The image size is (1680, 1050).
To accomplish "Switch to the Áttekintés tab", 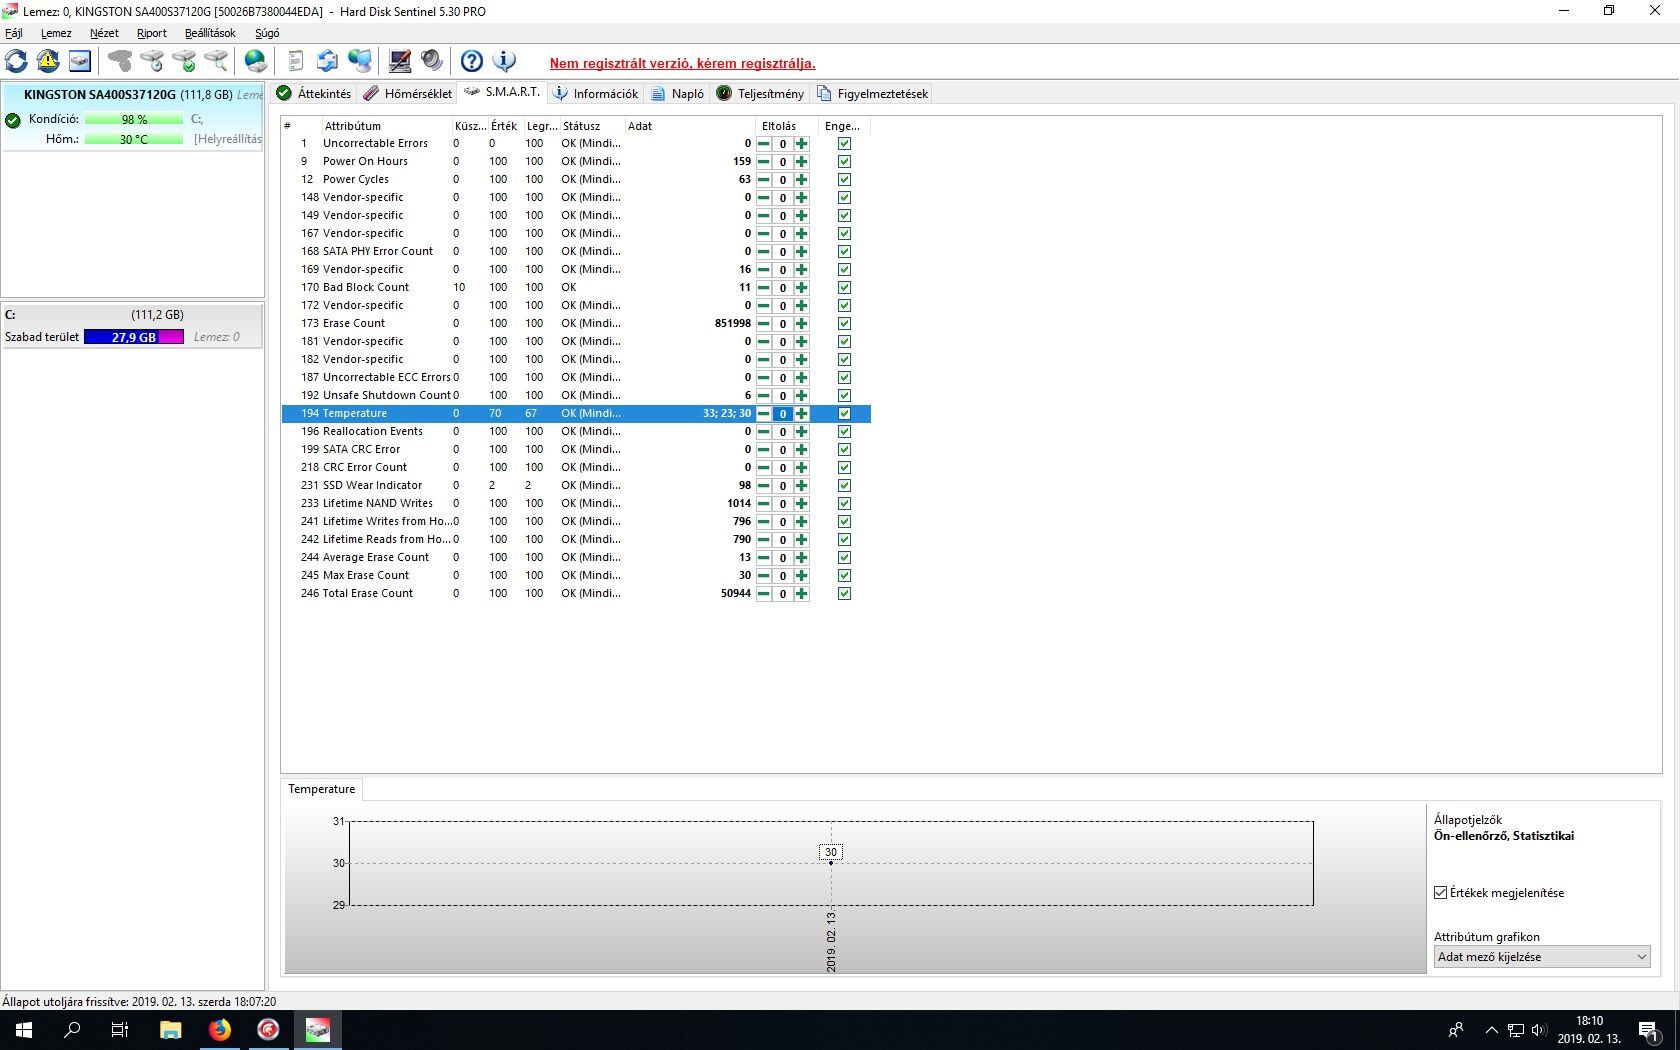I will click(x=314, y=94).
